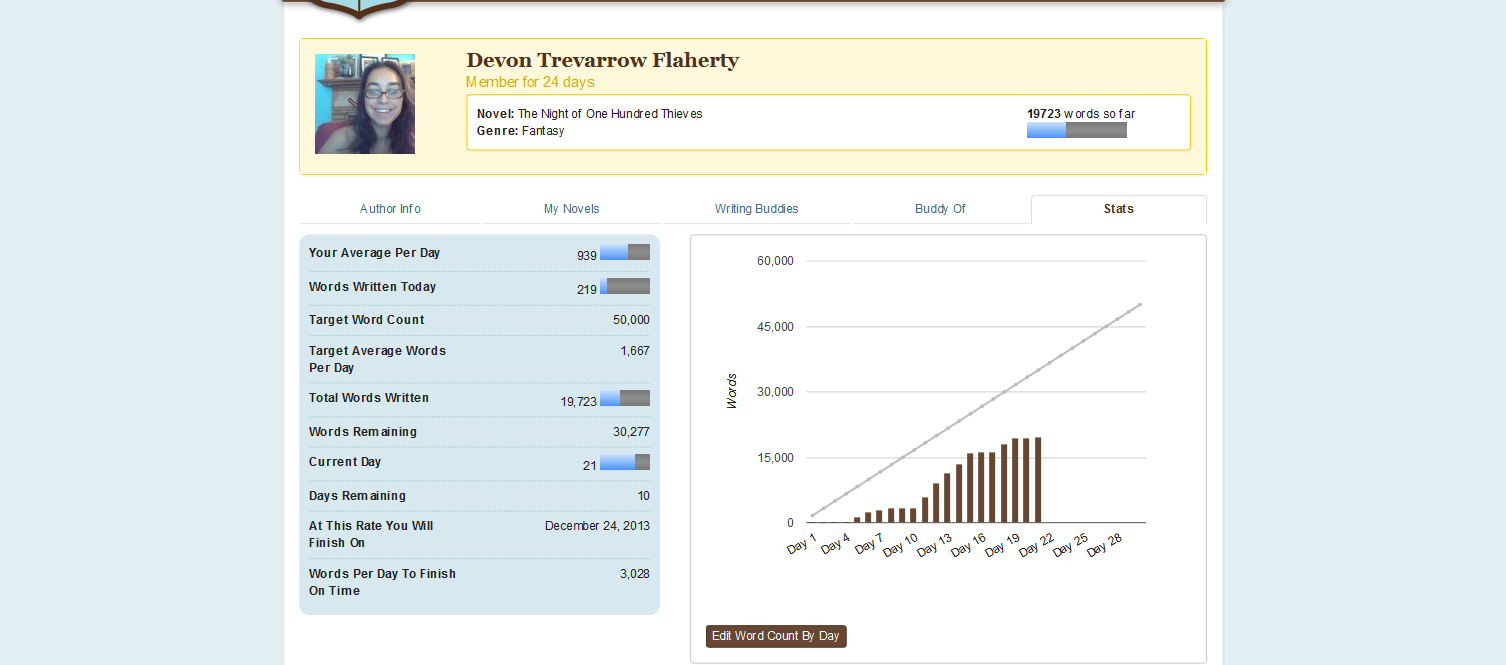Switch to the My Novels tab

[571, 209]
